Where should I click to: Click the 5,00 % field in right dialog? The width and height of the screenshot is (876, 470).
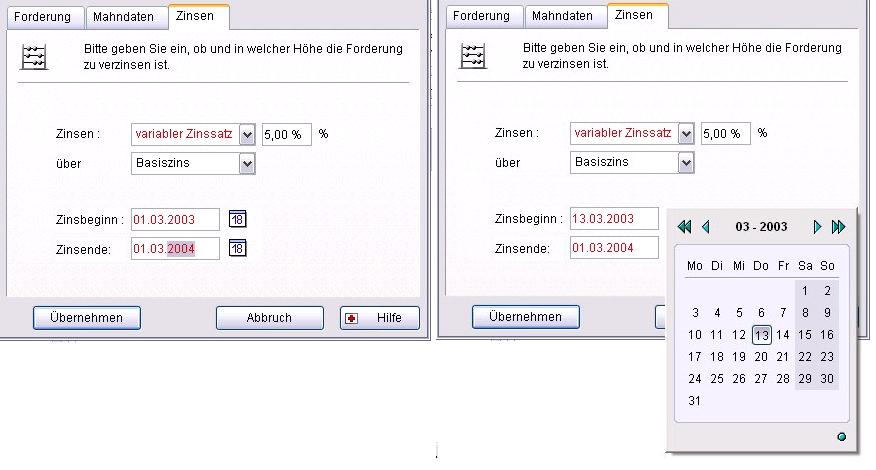point(725,134)
